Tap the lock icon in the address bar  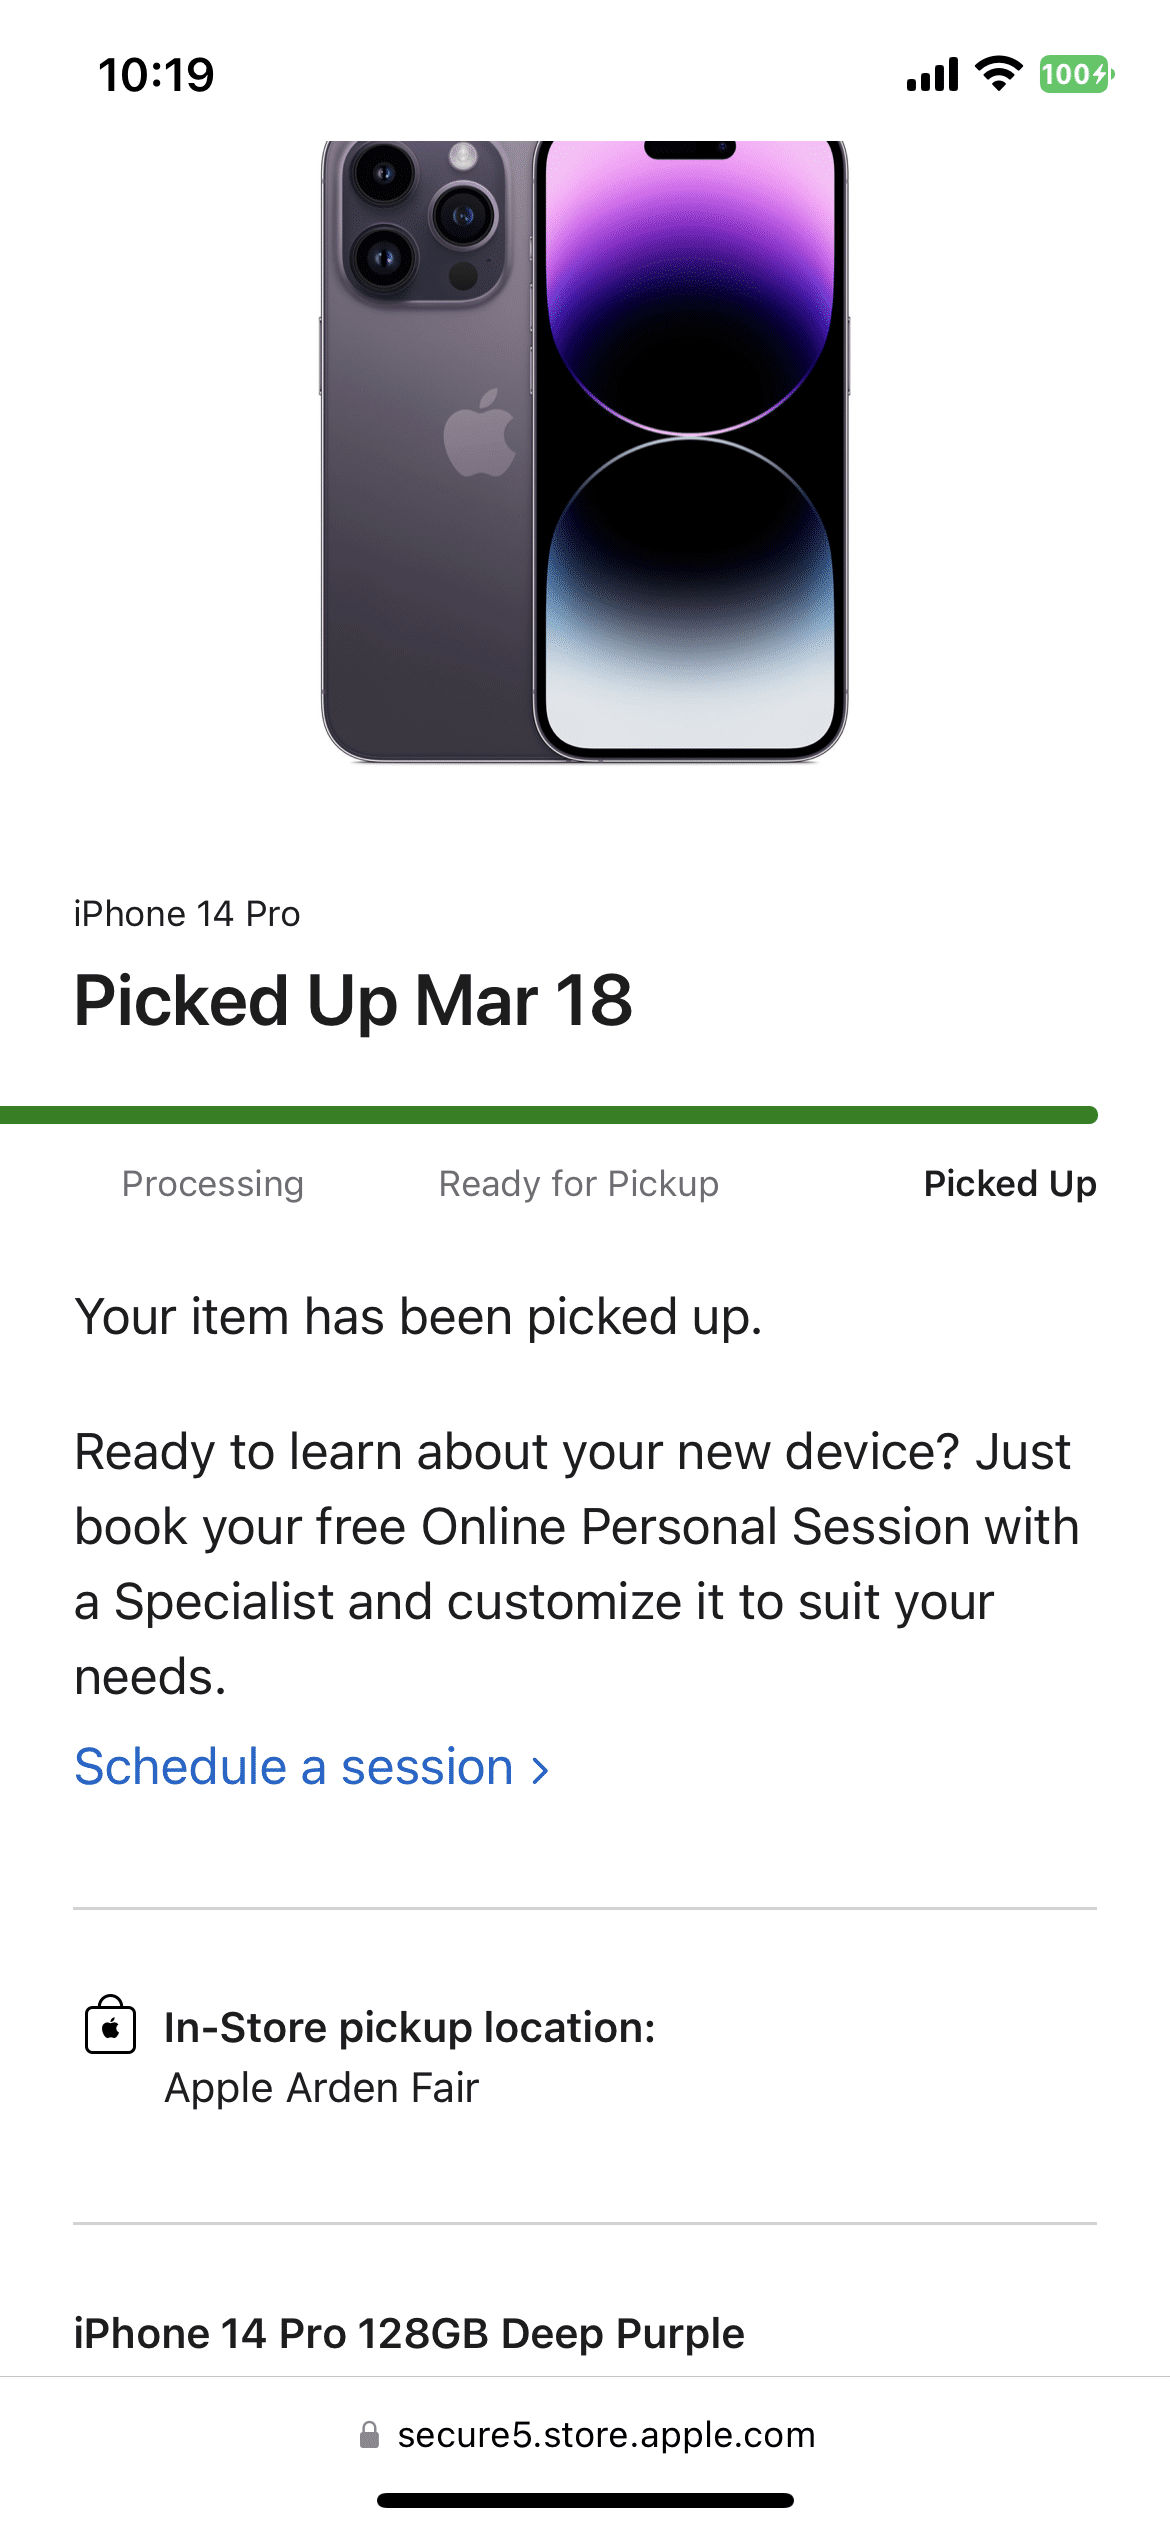pos(369,2435)
